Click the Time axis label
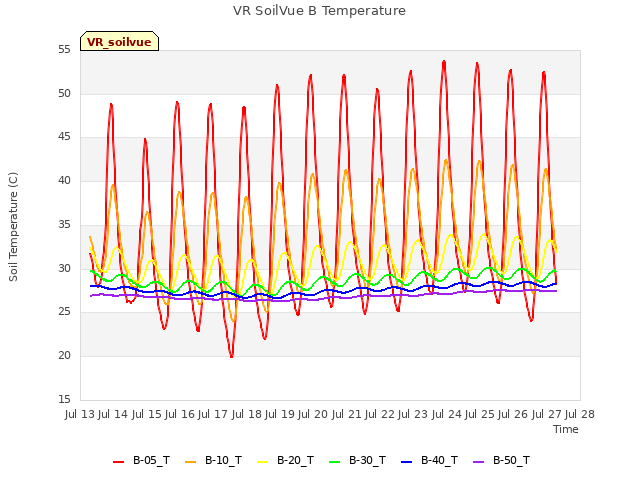The width and height of the screenshot is (640, 480). [x=566, y=429]
